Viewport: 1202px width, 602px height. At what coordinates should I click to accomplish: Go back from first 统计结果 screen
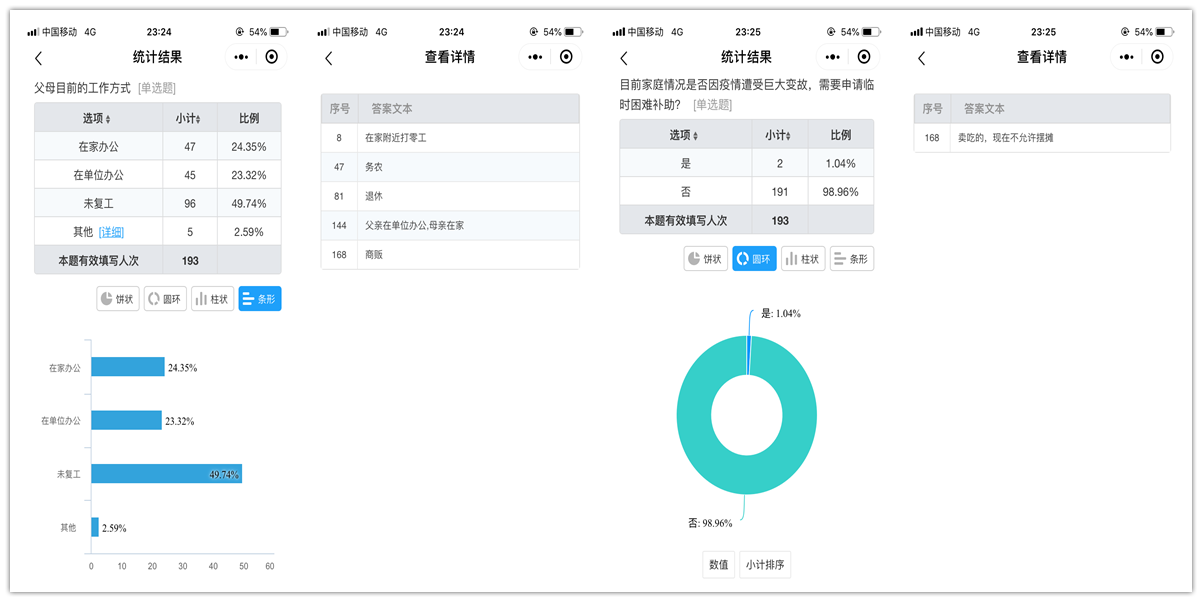point(38,58)
